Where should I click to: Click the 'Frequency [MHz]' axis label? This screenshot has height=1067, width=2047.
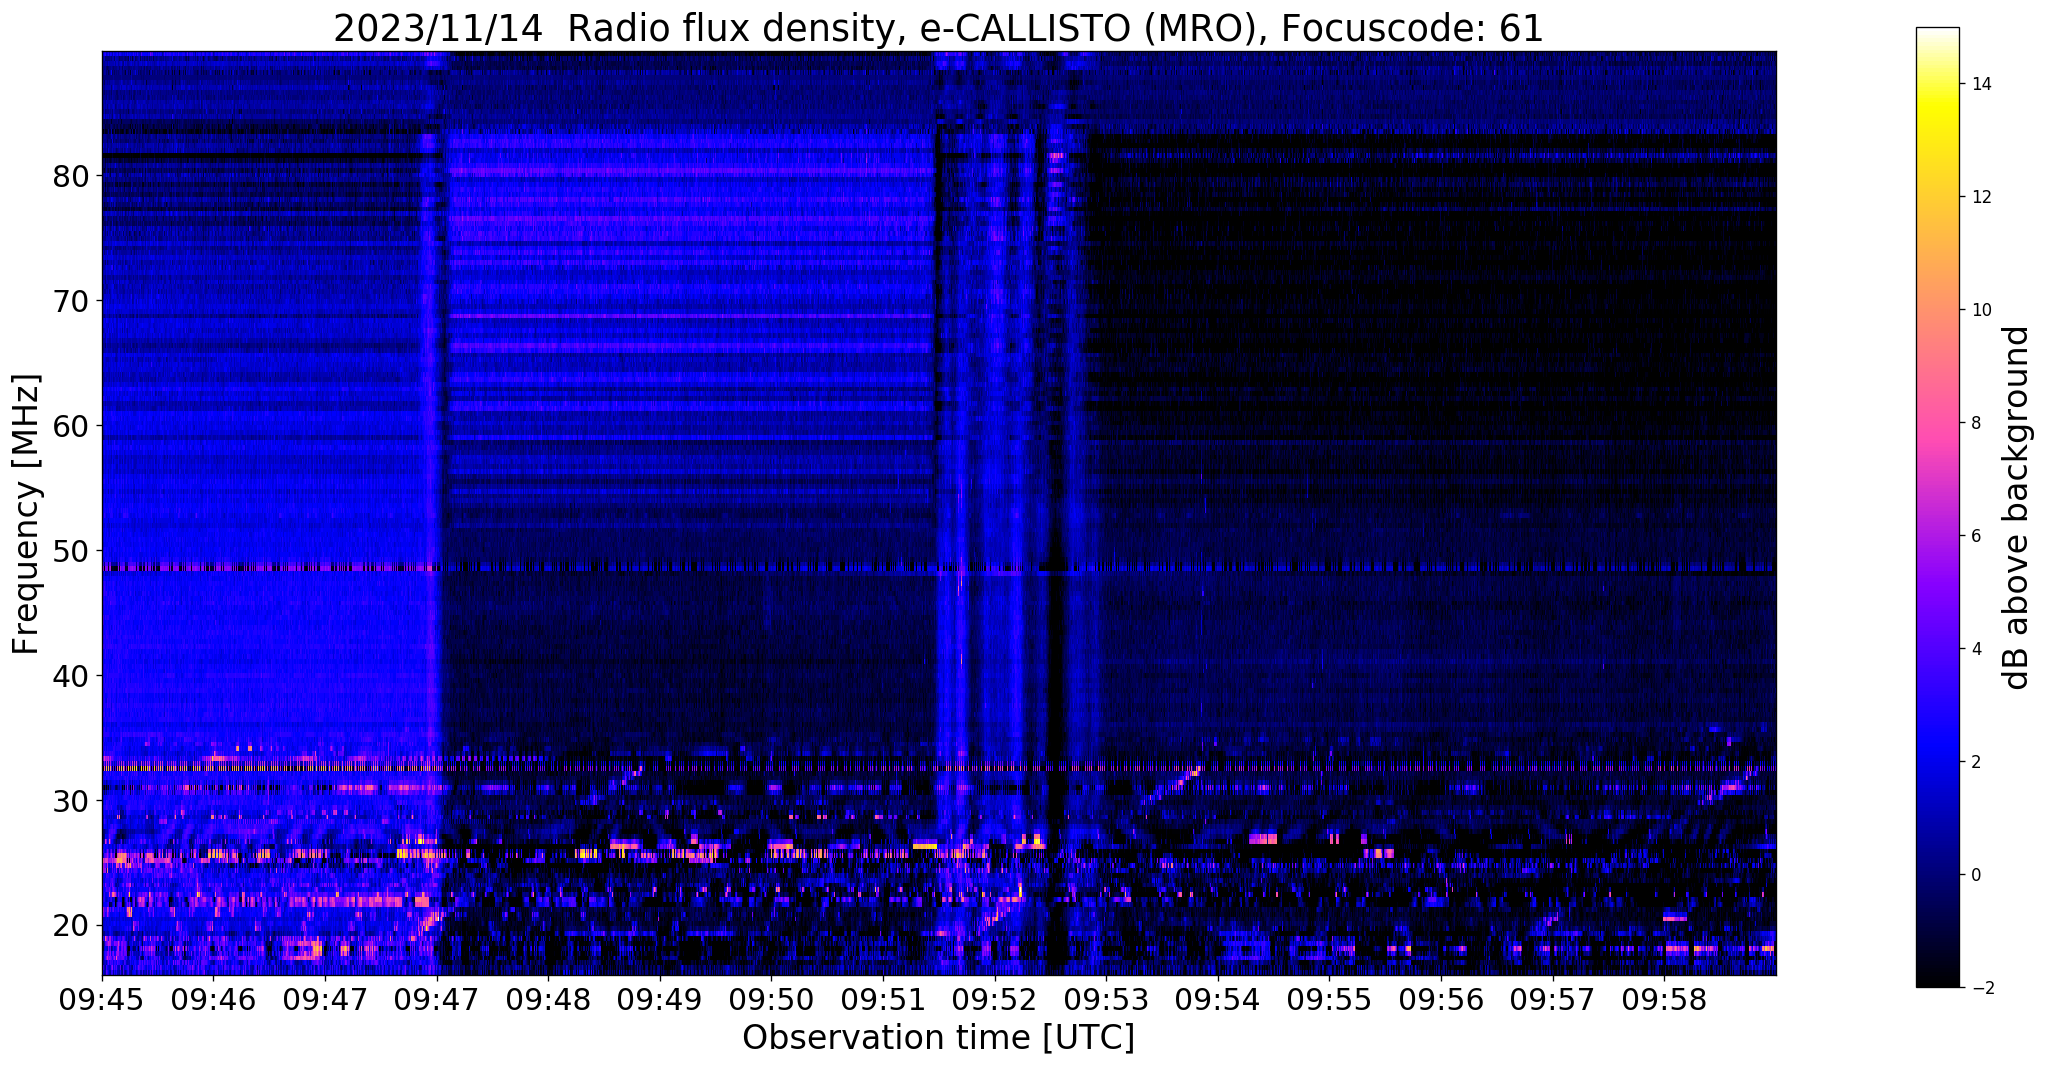click(x=27, y=514)
